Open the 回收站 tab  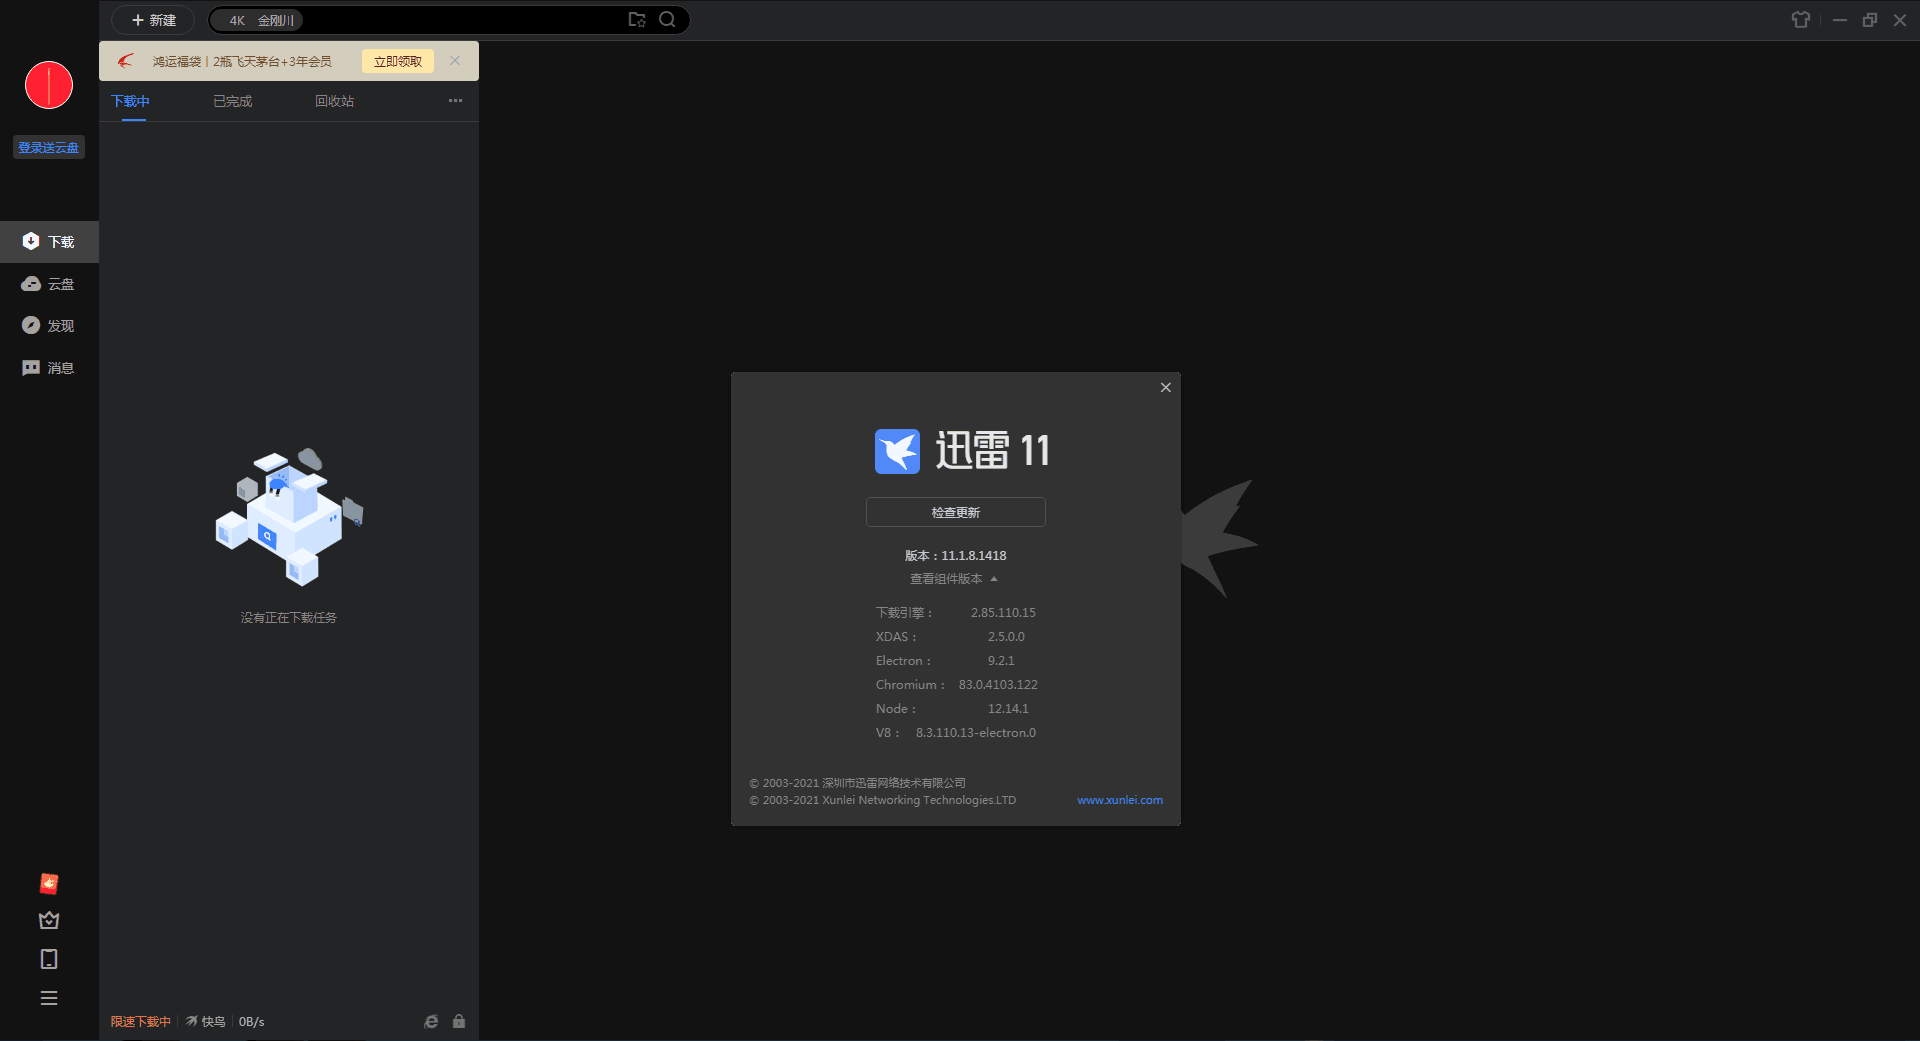tap(334, 100)
